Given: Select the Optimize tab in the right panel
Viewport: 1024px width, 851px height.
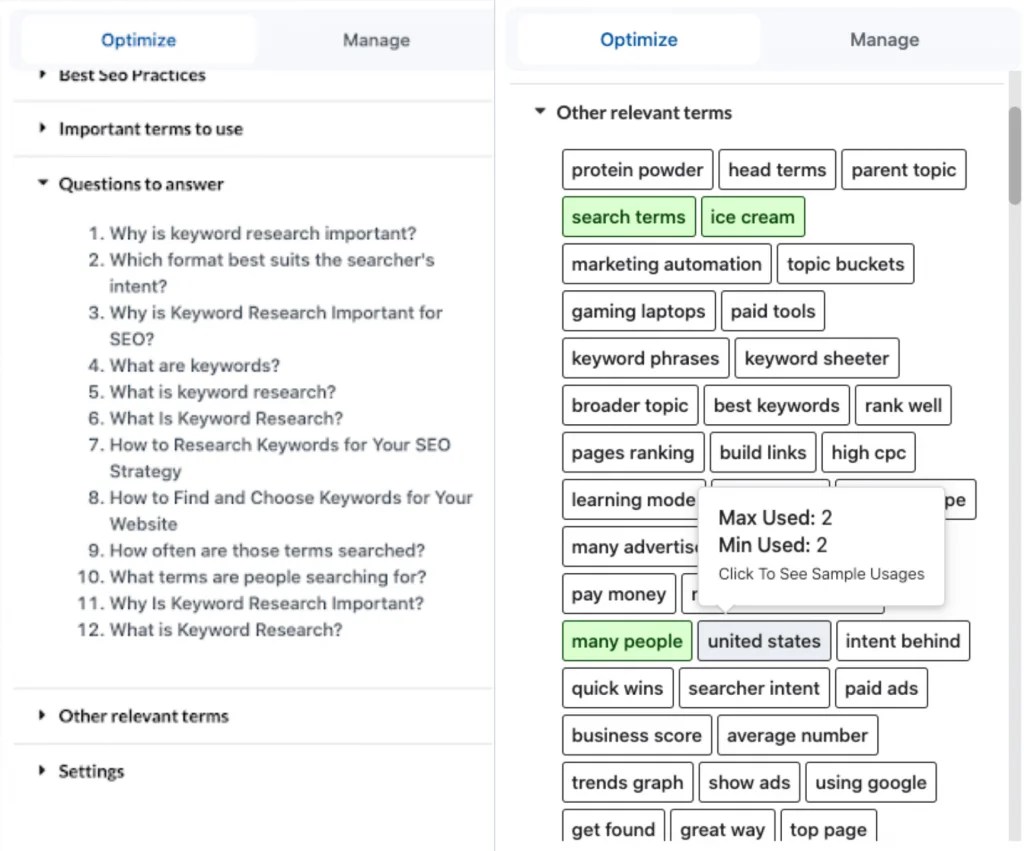Looking at the screenshot, I should click(x=638, y=40).
